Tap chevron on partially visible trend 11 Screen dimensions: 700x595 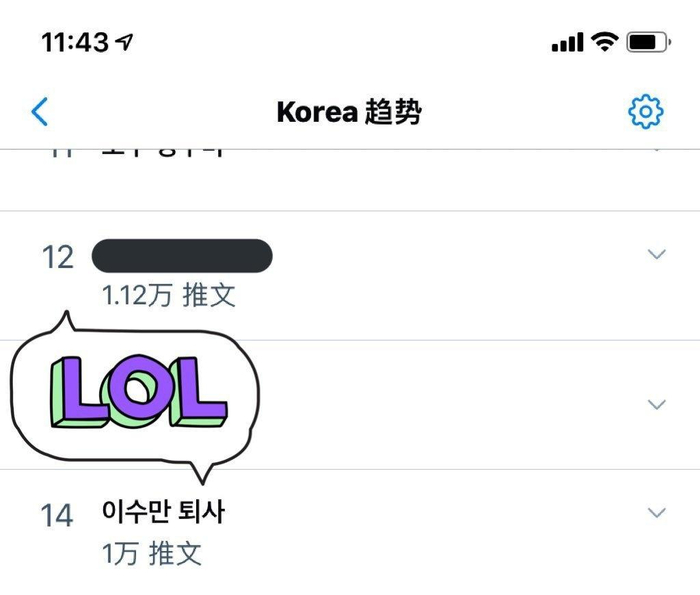656,151
